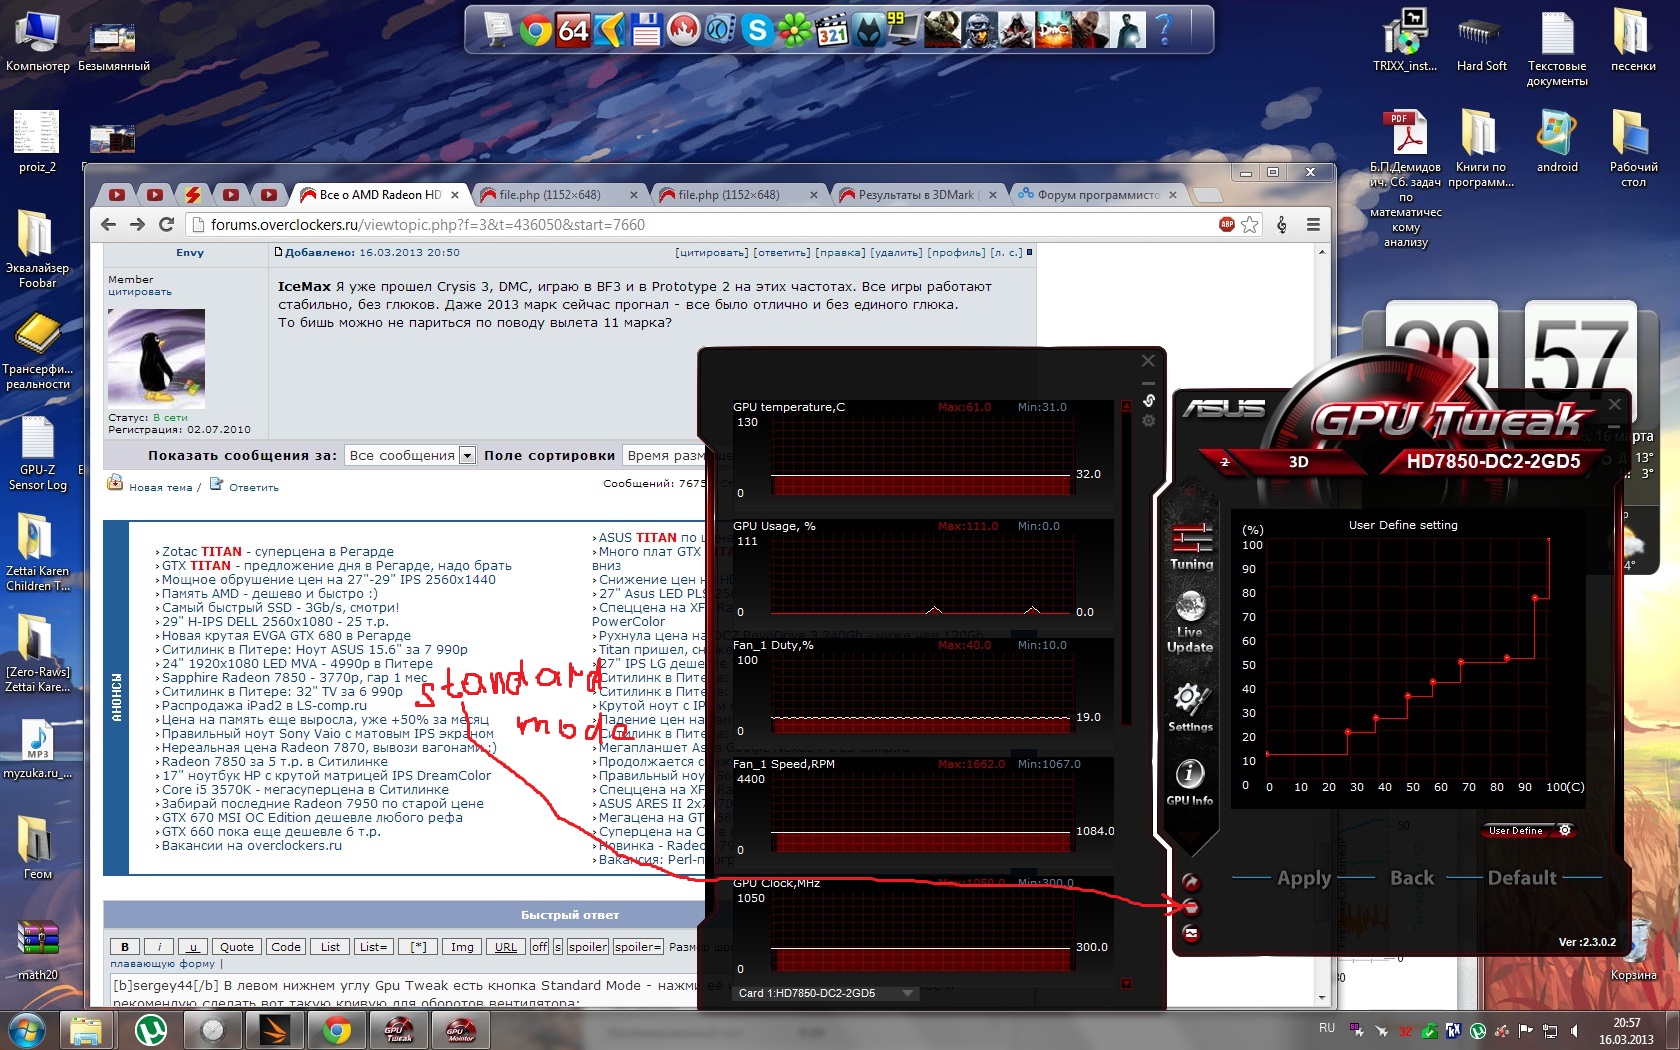Open the 'Время размещения' sort dropdown

(664, 455)
